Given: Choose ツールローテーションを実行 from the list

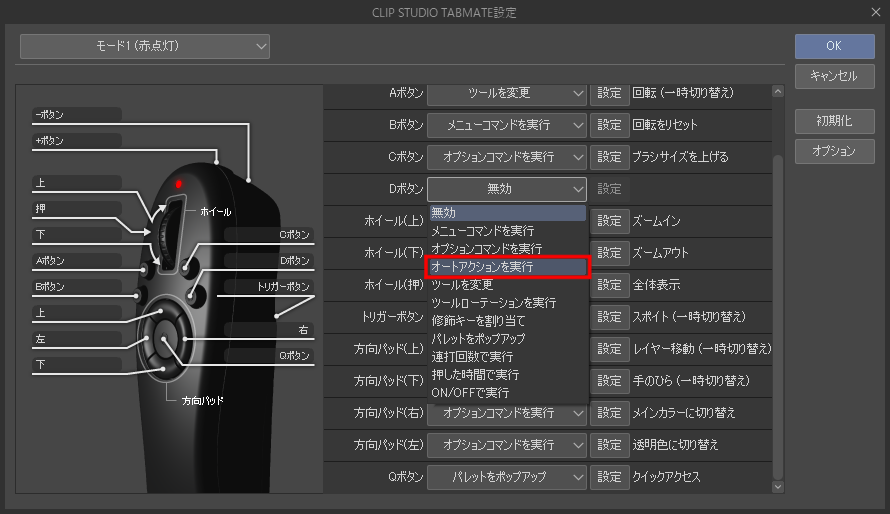Looking at the screenshot, I should [508, 303].
